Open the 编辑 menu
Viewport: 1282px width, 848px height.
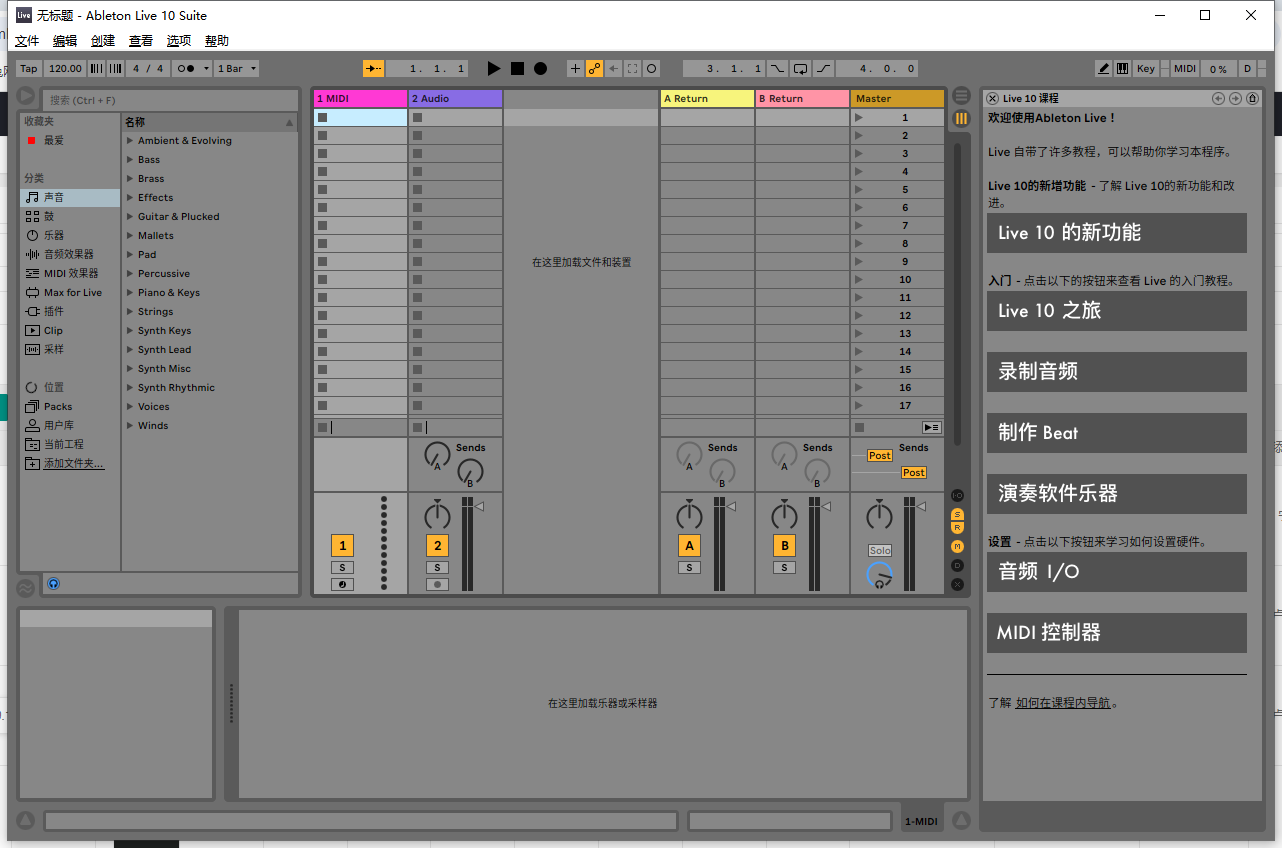point(65,41)
